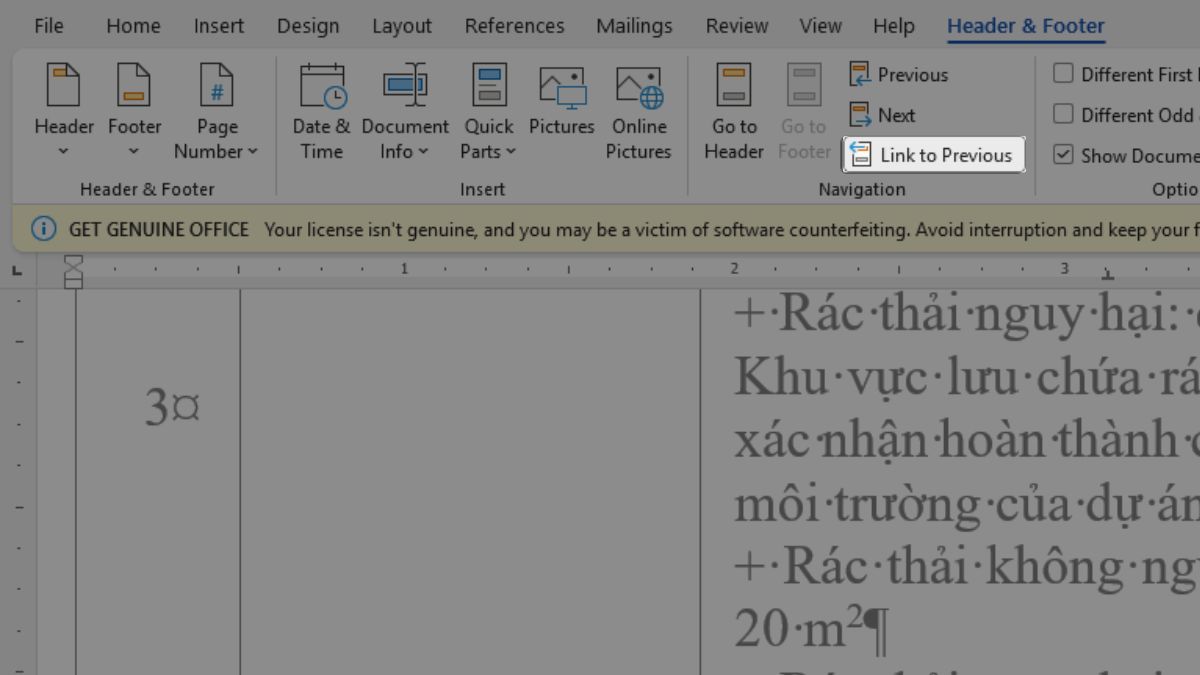Click the text line 'Khu vực lưu chứa'
1200x675 pixels.
(966, 378)
